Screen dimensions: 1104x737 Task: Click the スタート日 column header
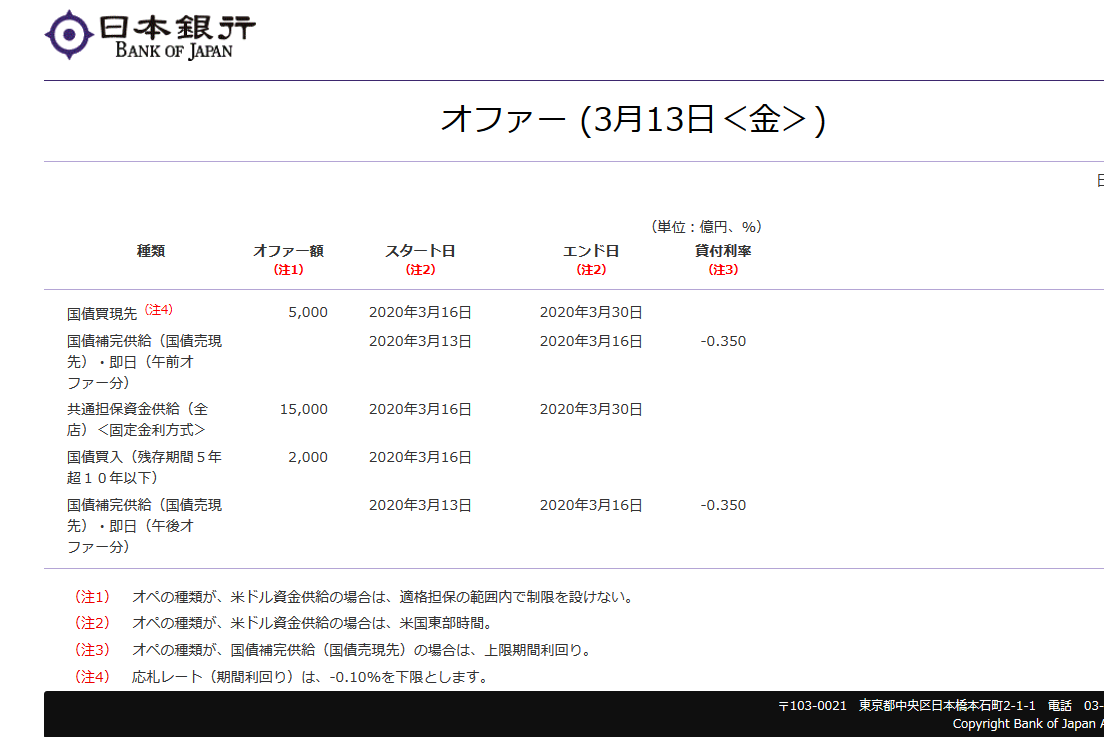(x=420, y=251)
